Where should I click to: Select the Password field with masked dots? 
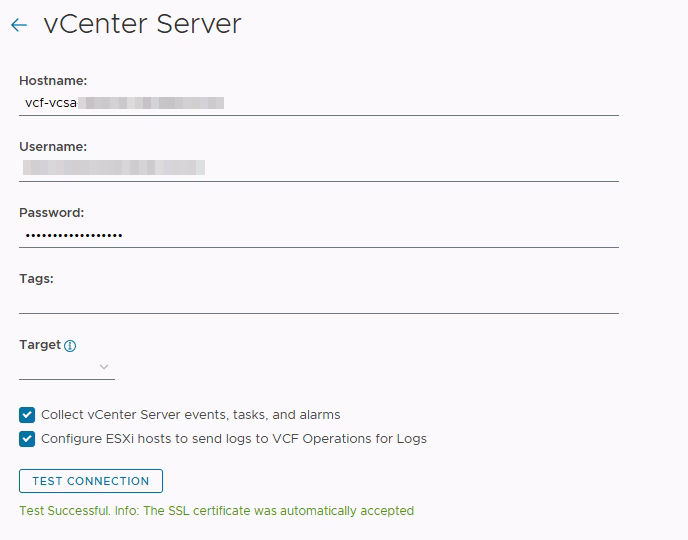tap(318, 234)
